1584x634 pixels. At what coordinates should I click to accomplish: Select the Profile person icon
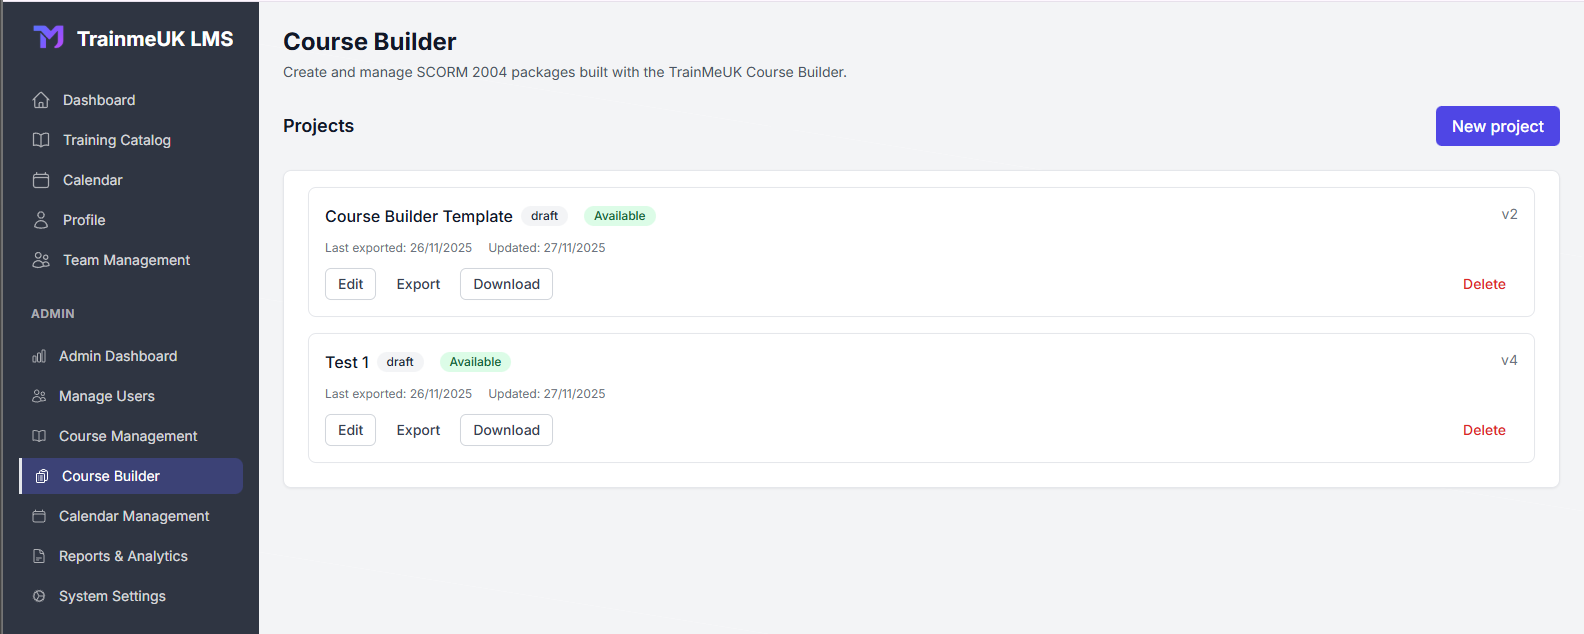coord(40,220)
